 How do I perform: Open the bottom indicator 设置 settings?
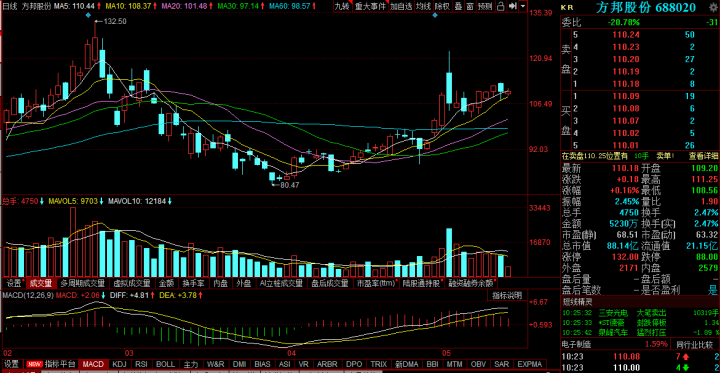[x=11, y=364]
